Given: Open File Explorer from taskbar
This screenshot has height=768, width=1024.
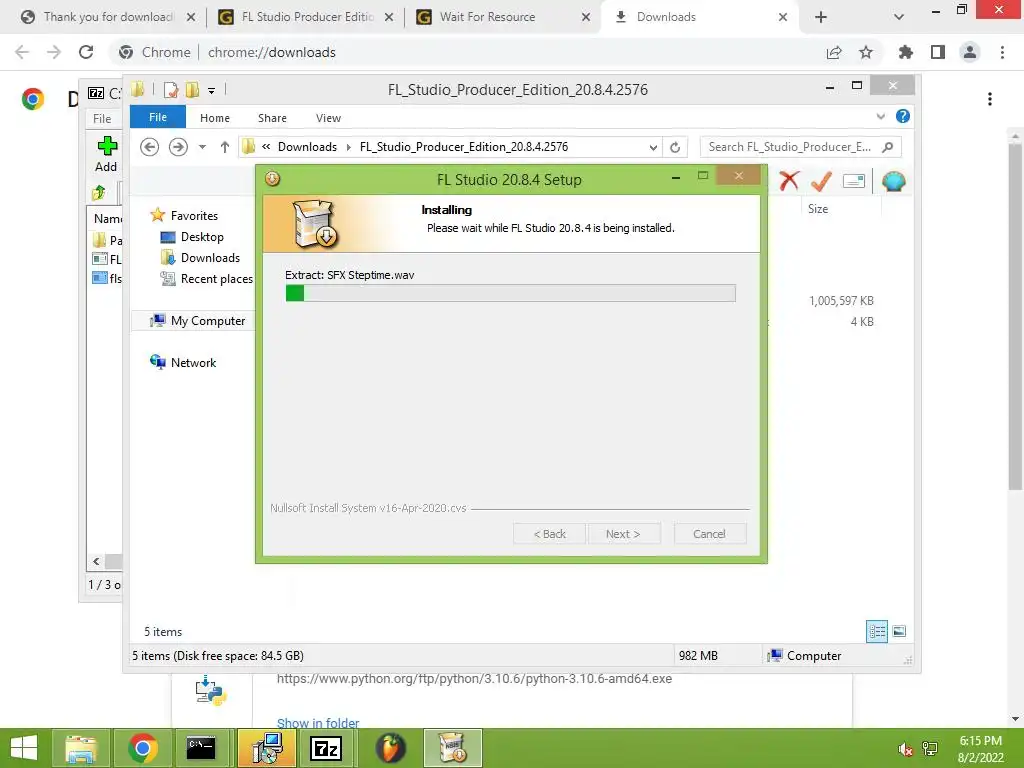Looking at the screenshot, I should 80,748.
